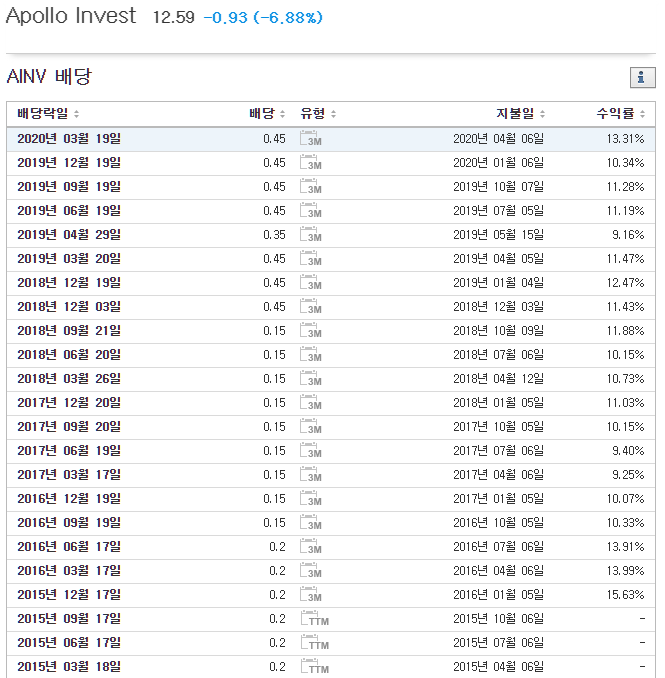665x678 pixels.
Task: Click yield value 11.88%
Action: [x=625, y=331]
